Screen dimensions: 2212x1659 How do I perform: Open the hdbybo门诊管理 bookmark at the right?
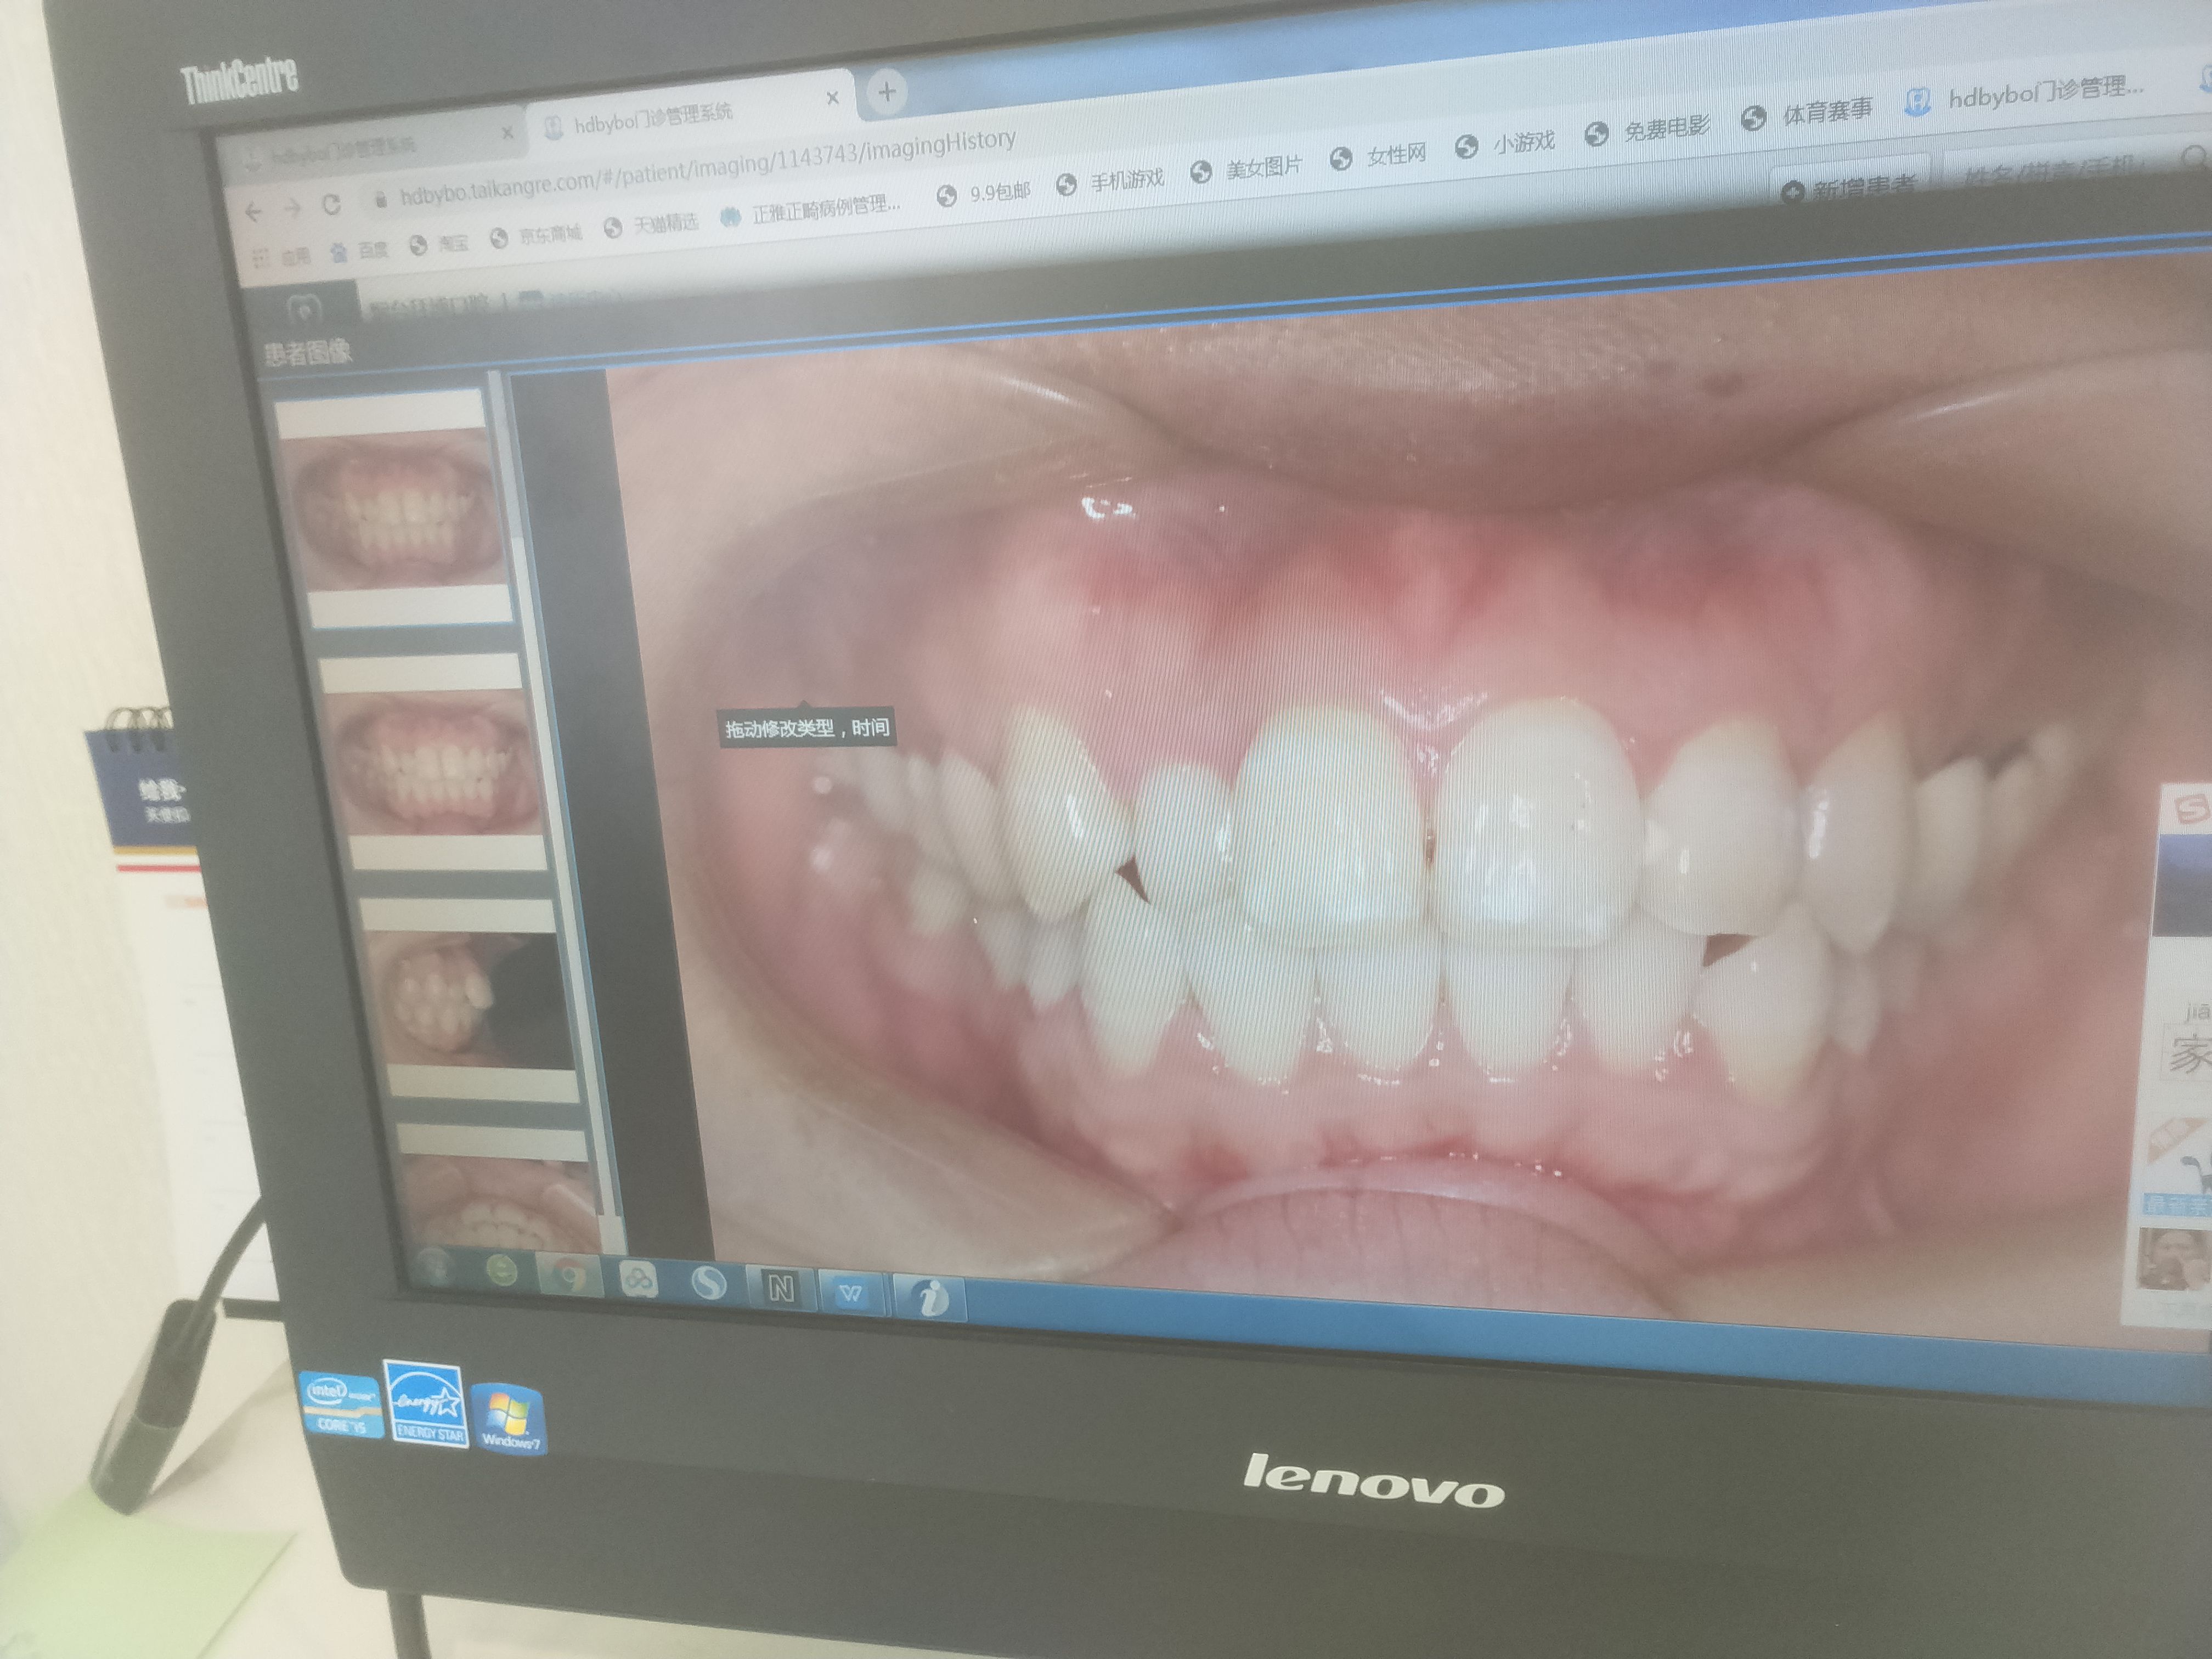point(2024,95)
